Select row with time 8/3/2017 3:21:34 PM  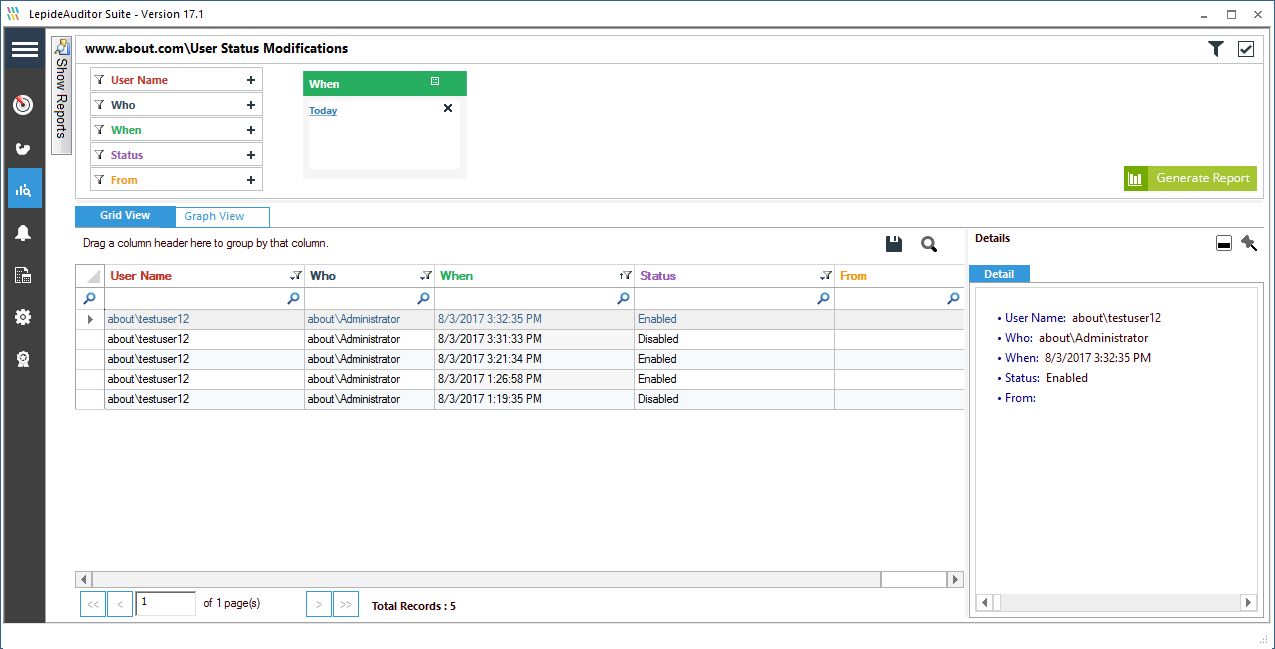[x=520, y=359]
